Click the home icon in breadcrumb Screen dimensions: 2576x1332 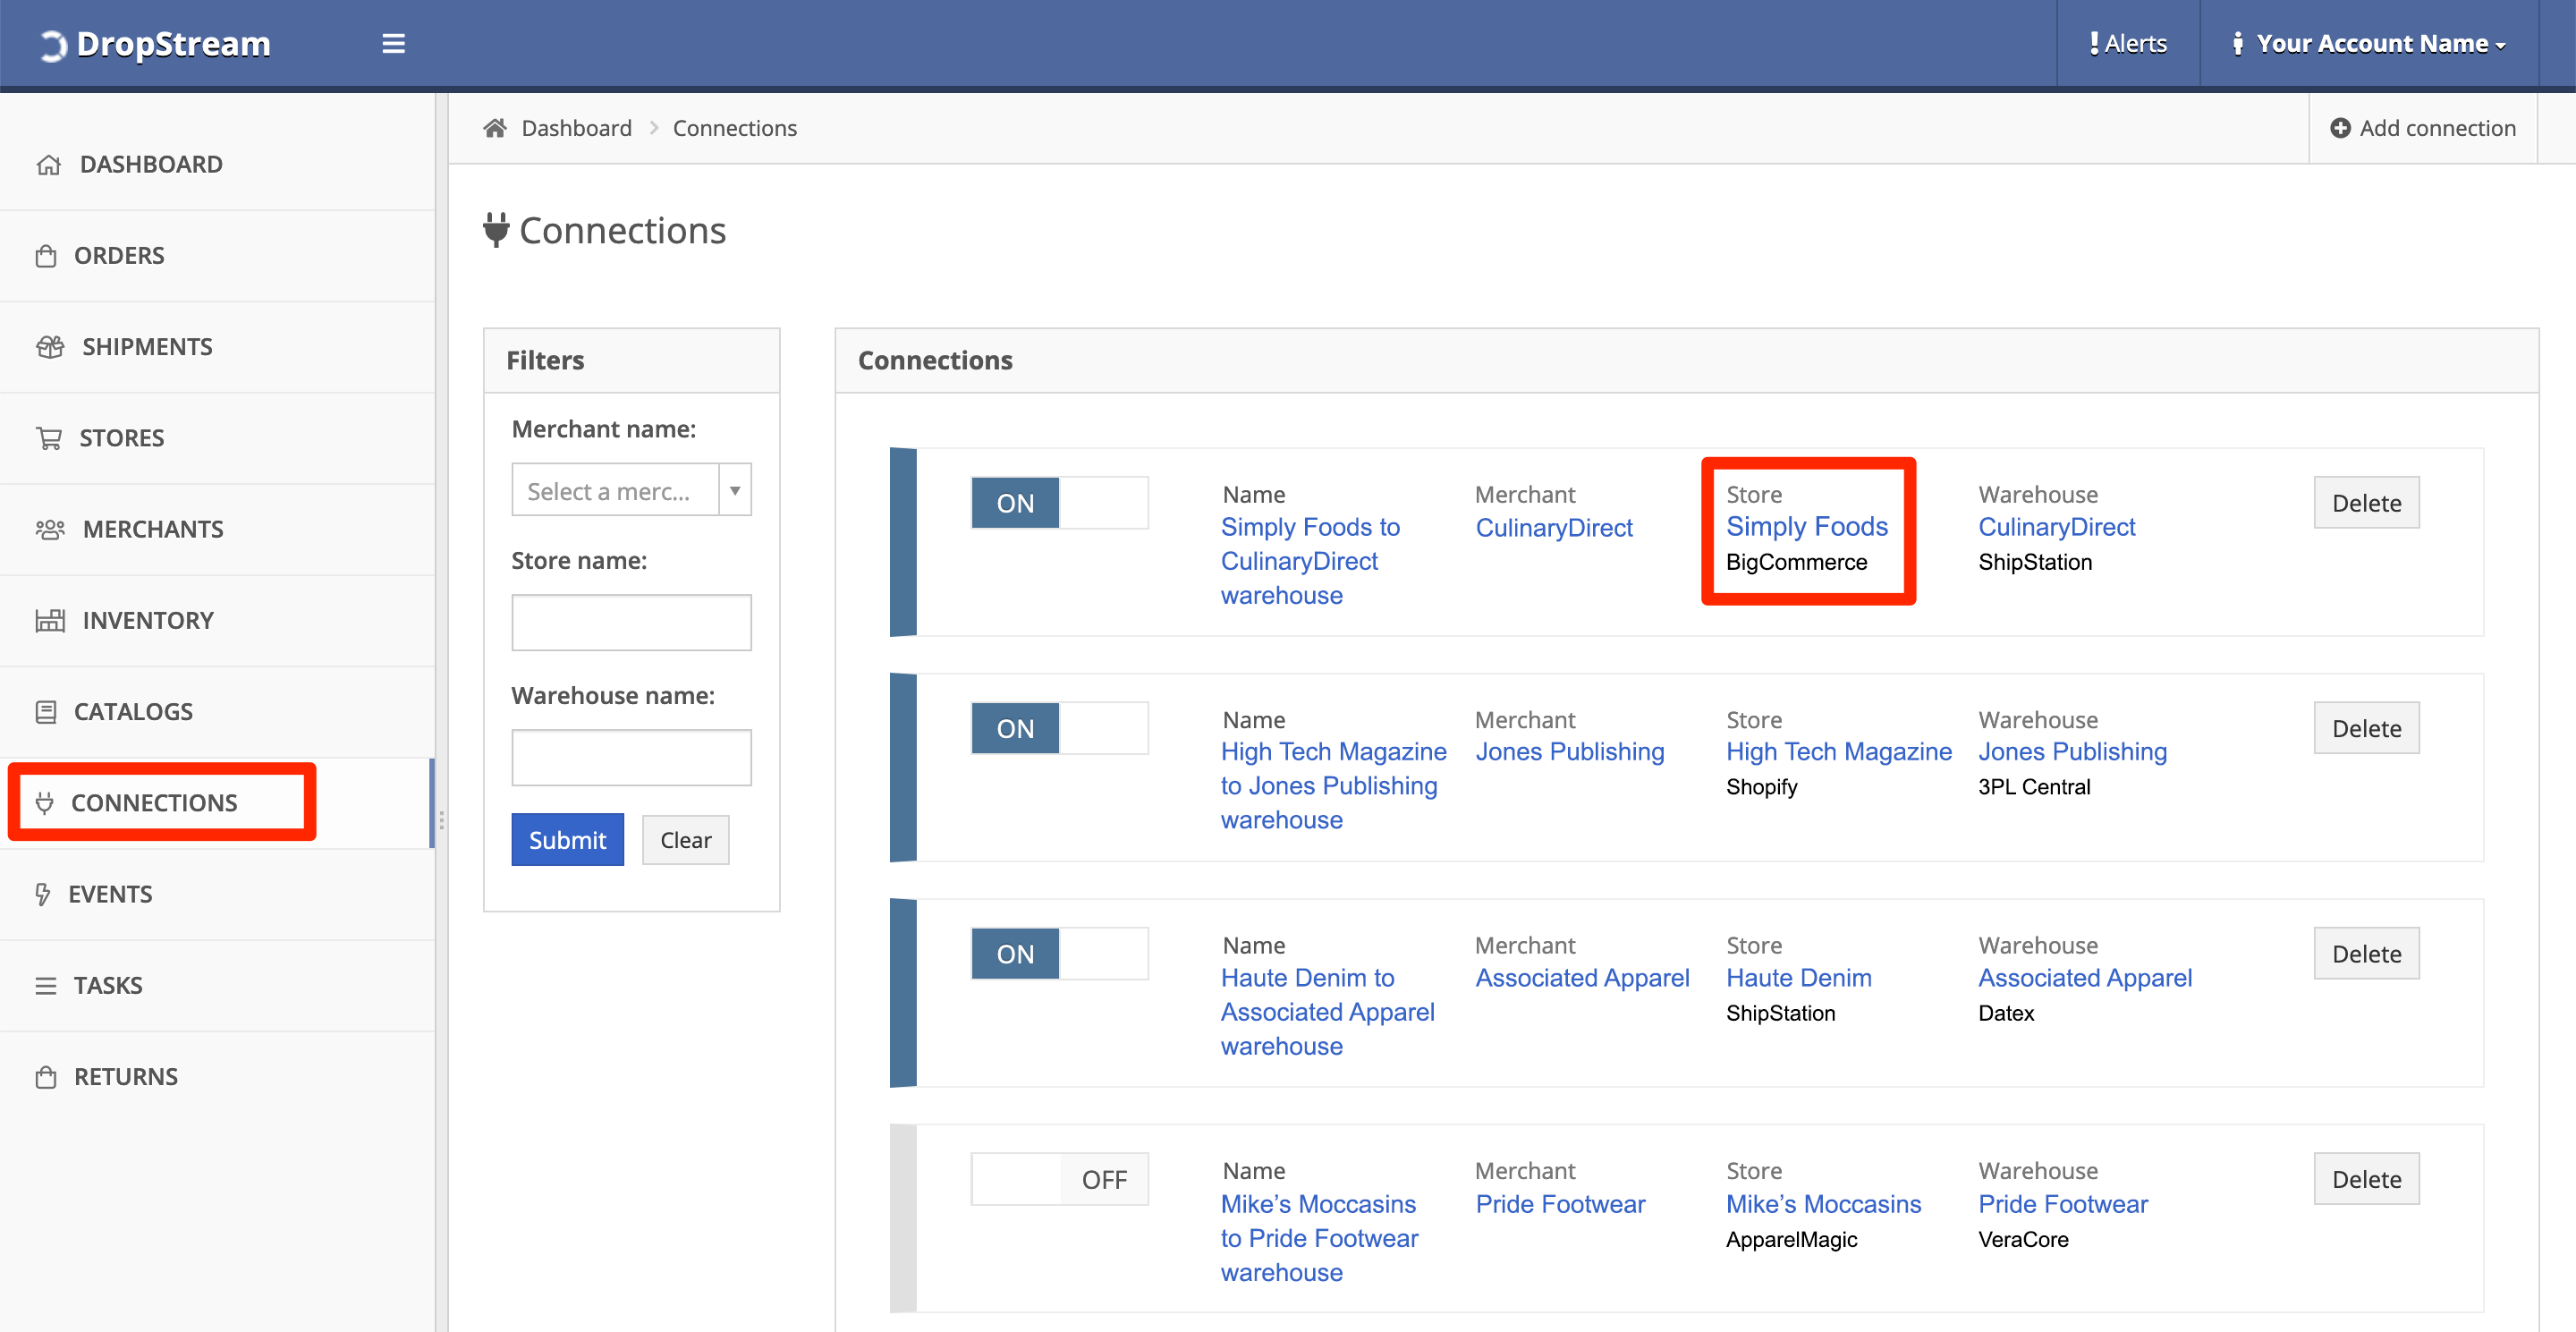[495, 128]
